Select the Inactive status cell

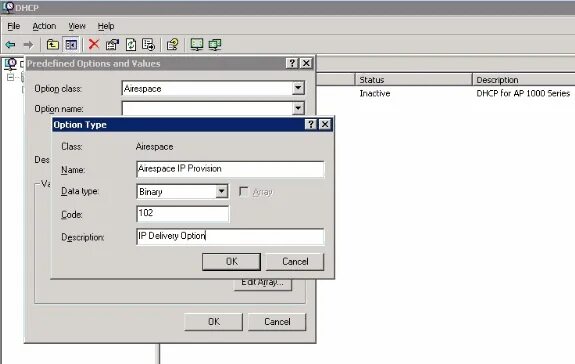click(375, 93)
